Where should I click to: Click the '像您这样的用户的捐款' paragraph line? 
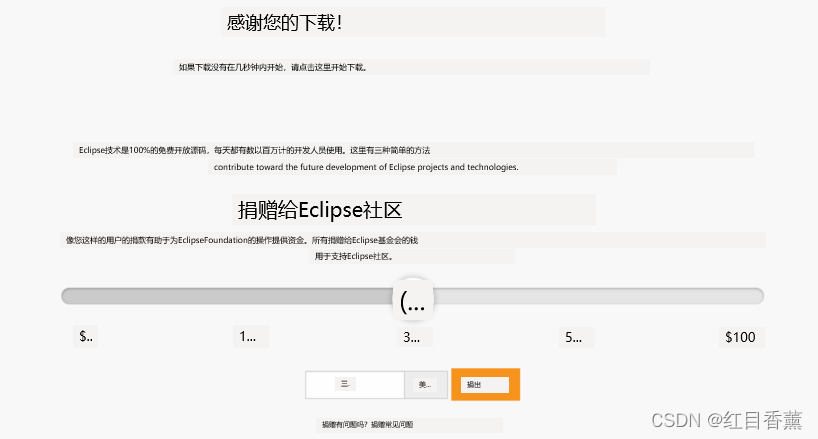pyautogui.click(x=242, y=240)
